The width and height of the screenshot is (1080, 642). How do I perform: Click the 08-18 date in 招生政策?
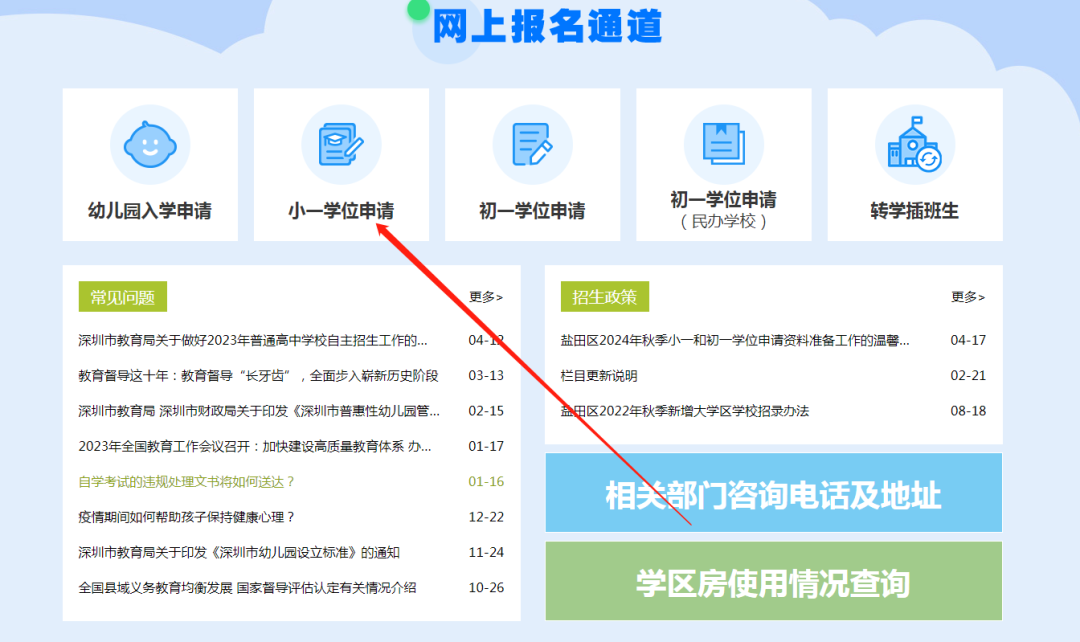[x=968, y=411]
